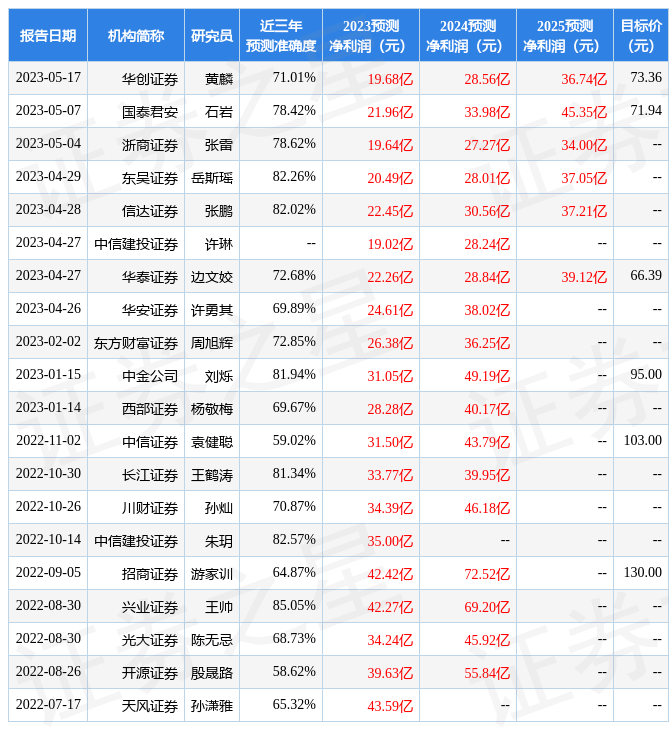Click the 85.05% accuracy cell
This screenshot has height=730, width=669.
[294, 606]
